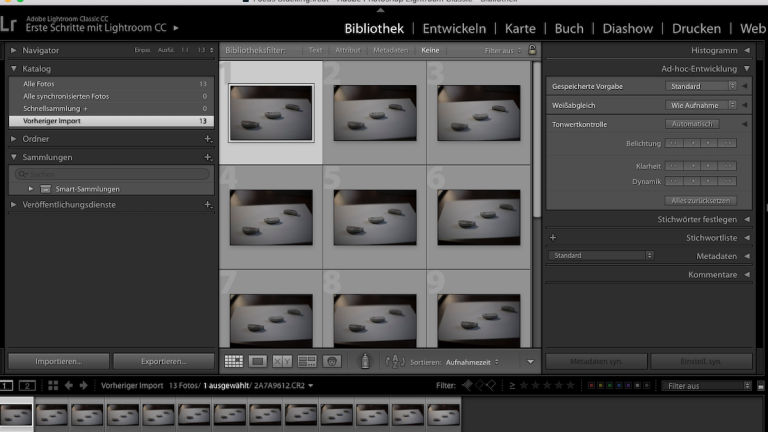The width and height of the screenshot is (768, 432).
Task: Switch to the Diashow module
Action: click(627, 29)
